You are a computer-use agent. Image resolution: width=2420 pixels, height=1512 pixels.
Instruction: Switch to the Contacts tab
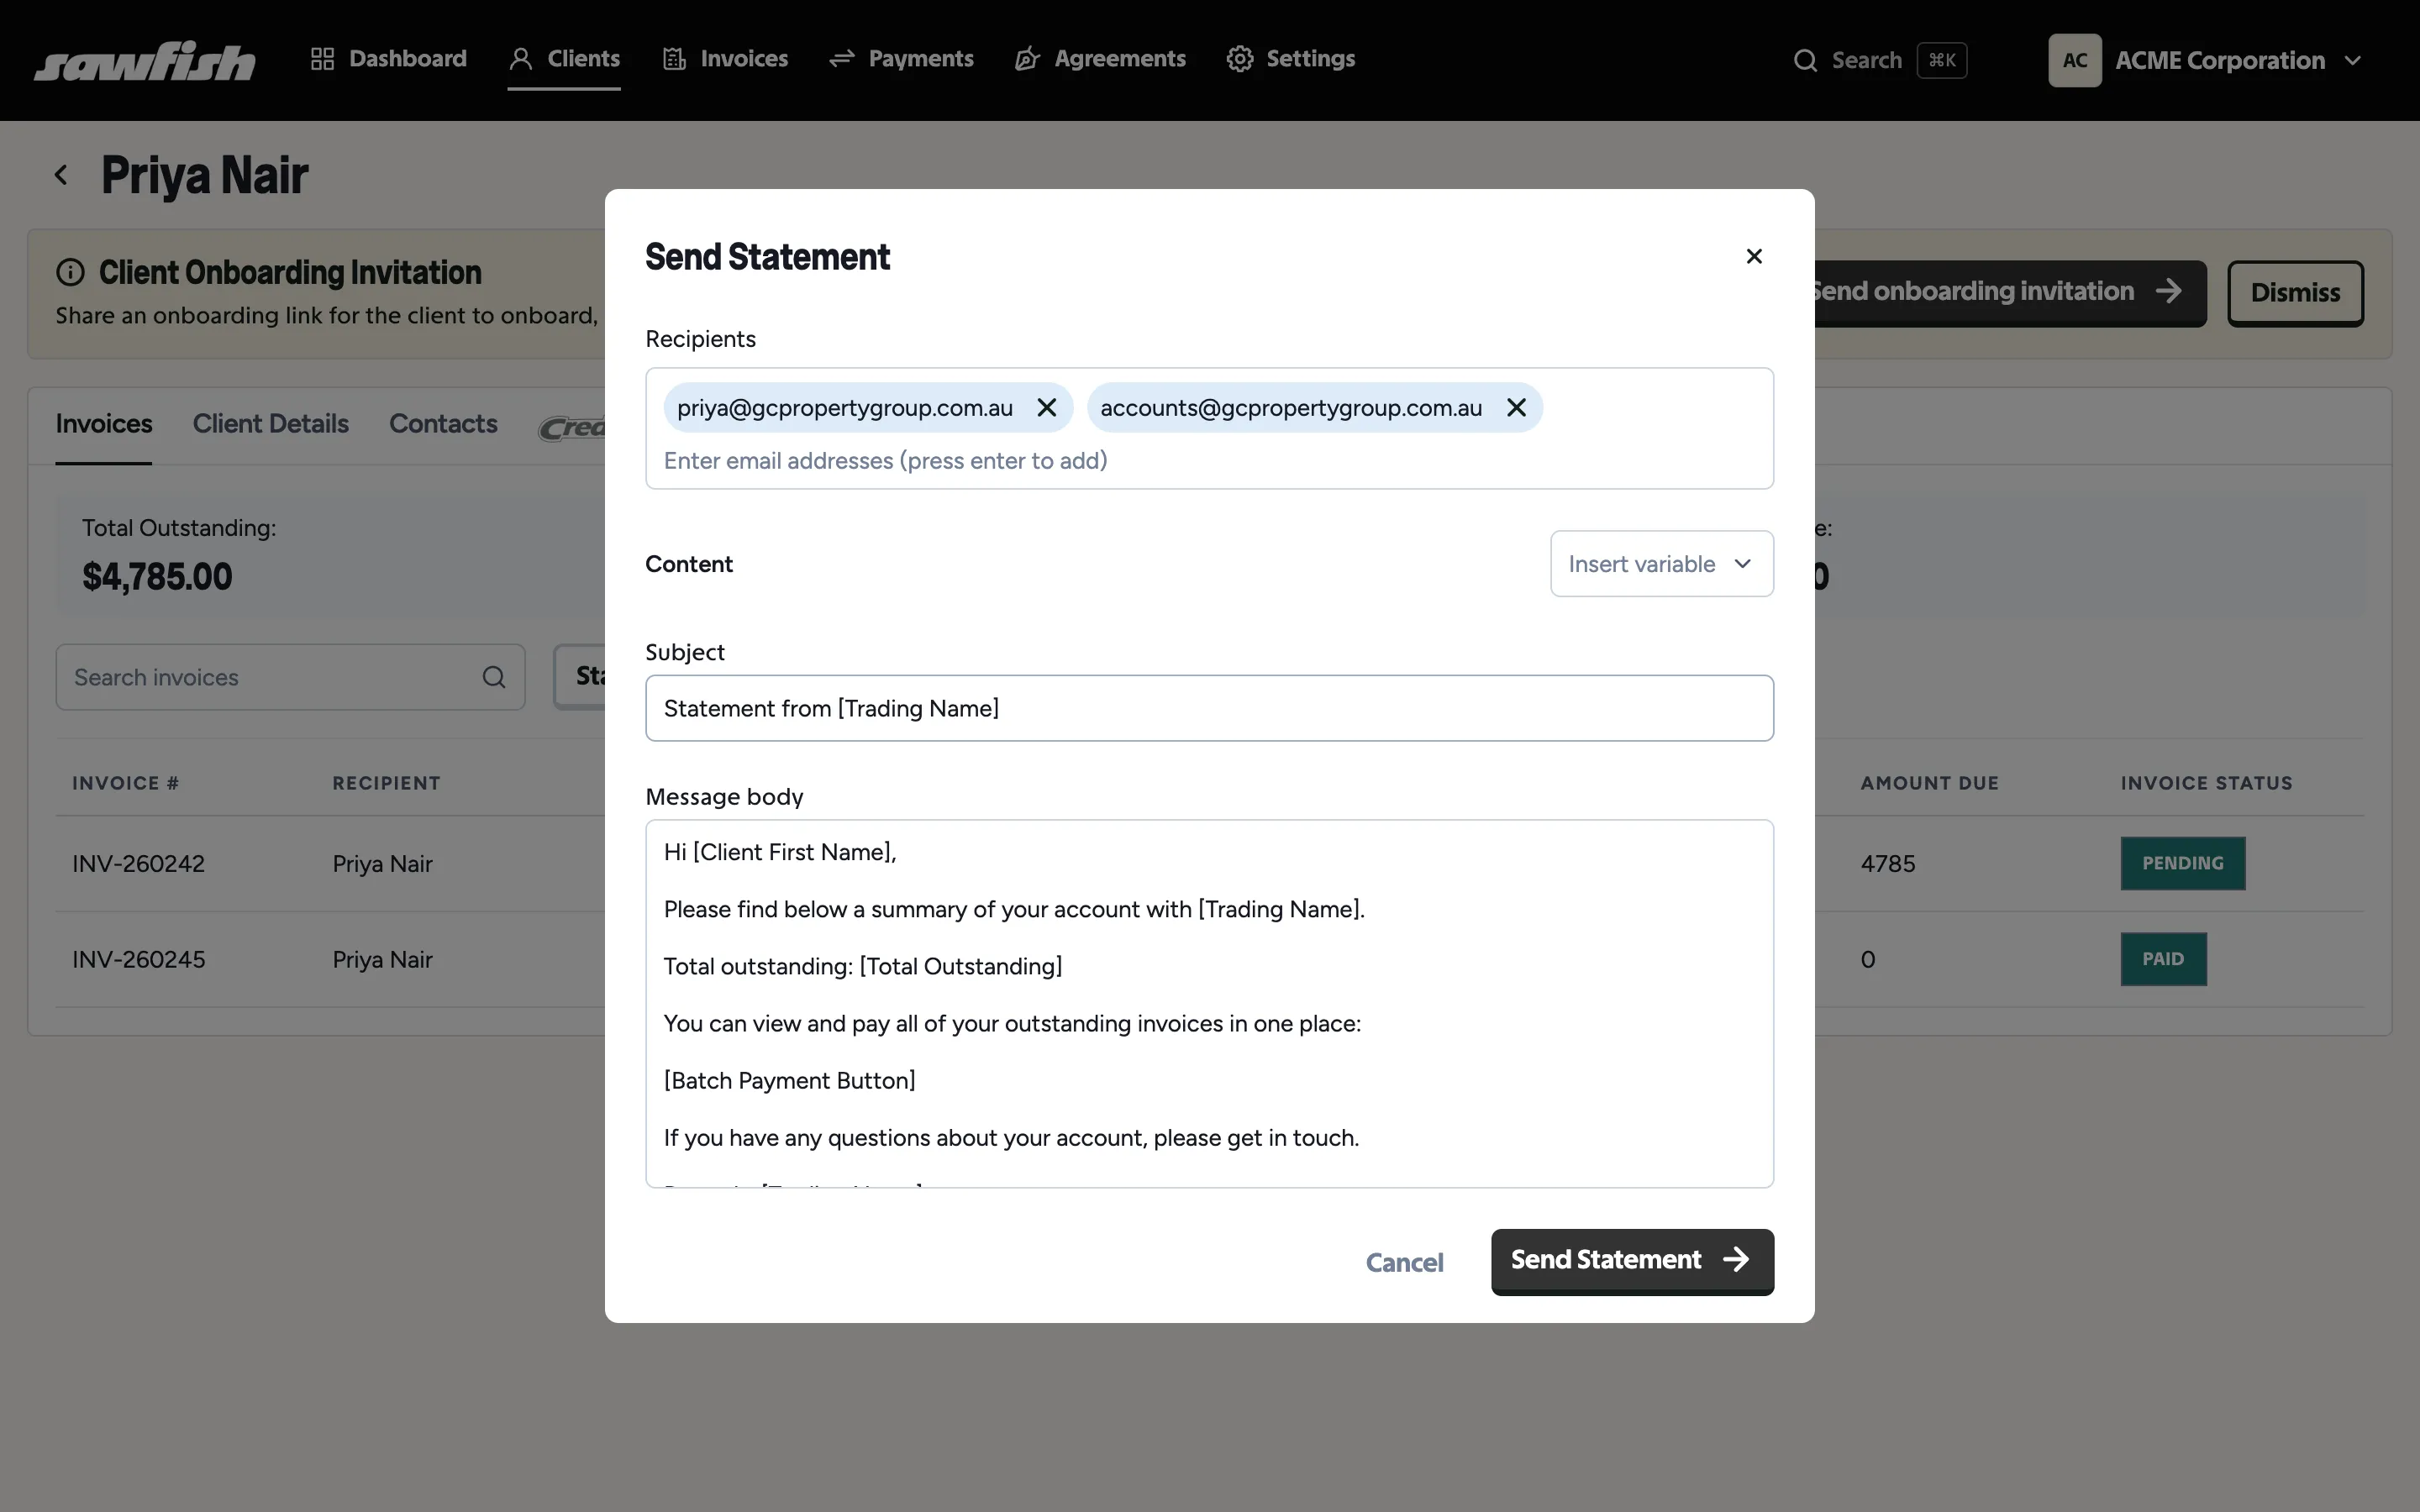[x=443, y=424]
